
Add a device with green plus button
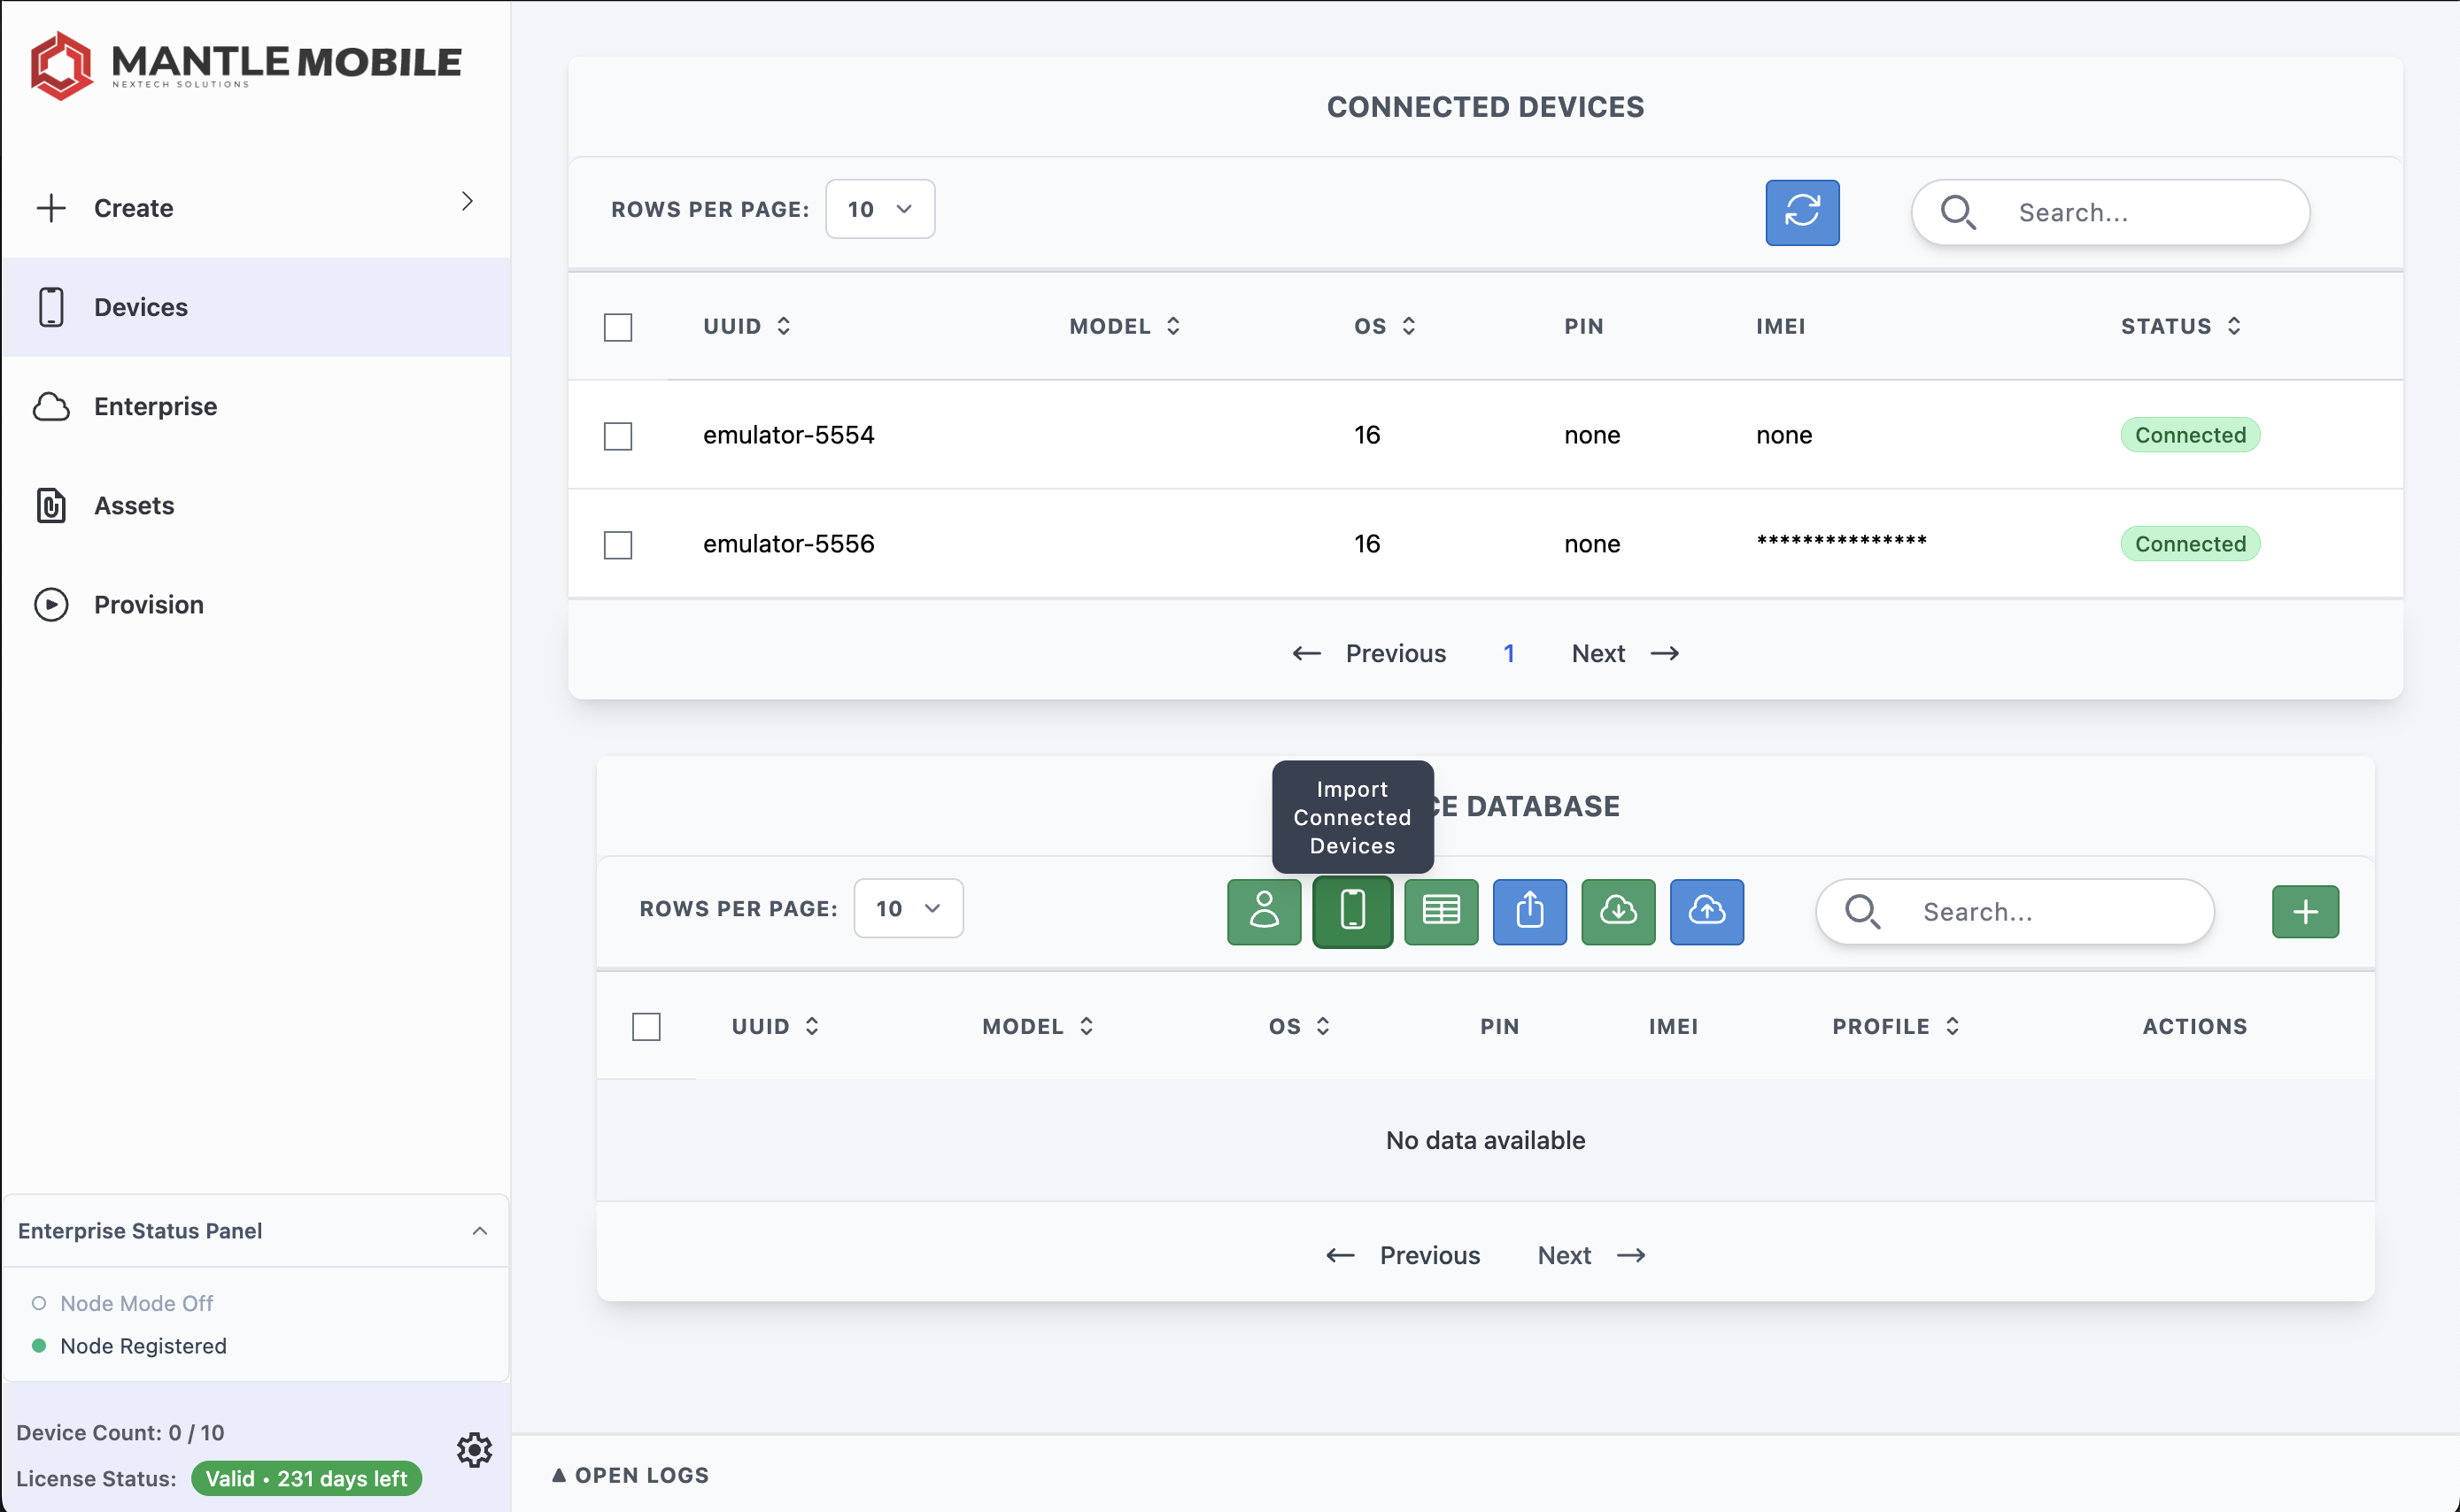pos(2304,911)
